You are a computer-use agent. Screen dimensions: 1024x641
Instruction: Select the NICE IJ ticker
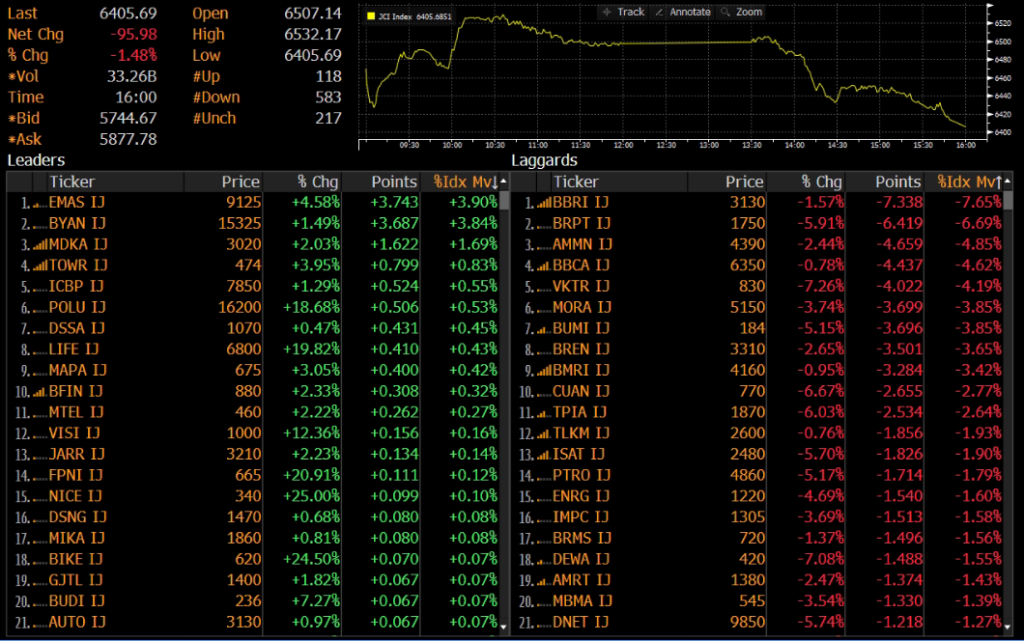pyautogui.click(x=75, y=496)
